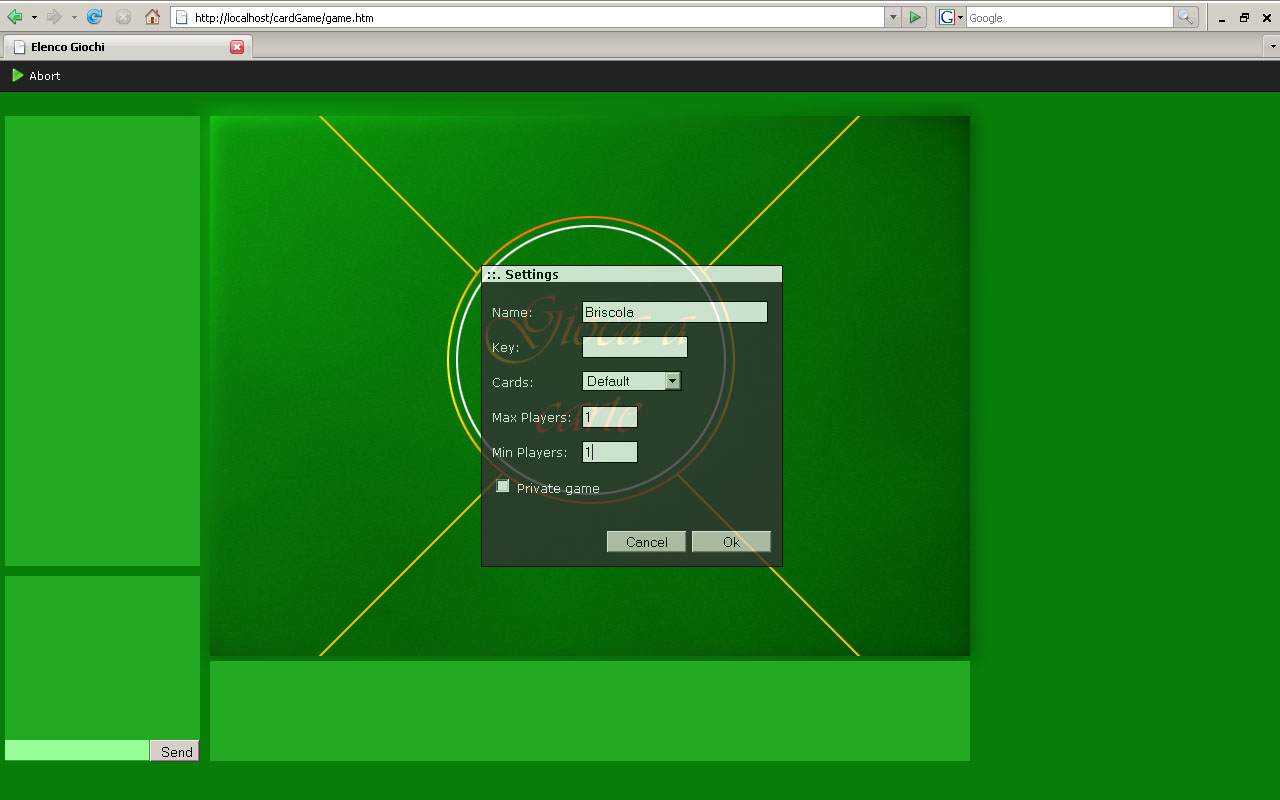The image size is (1280, 800).
Task: Open the back history dropdown arrow
Action: click(34, 17)
